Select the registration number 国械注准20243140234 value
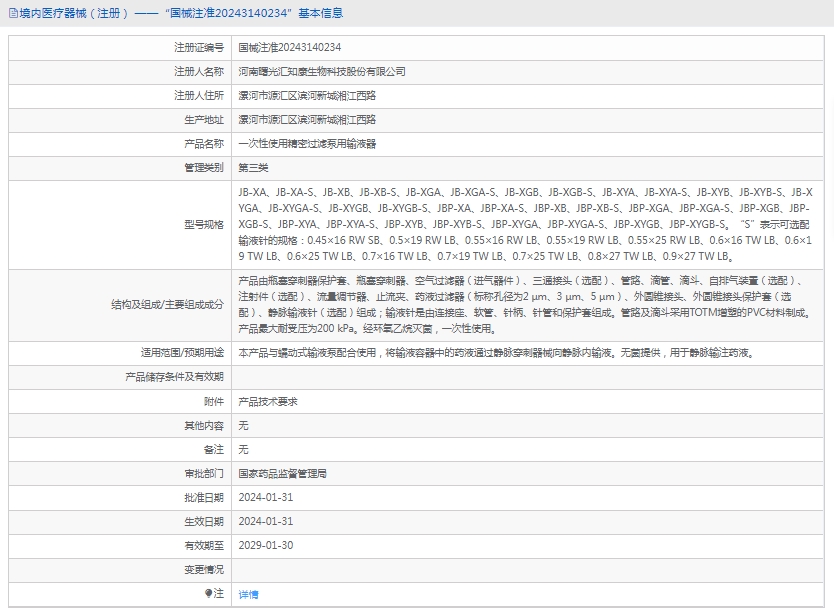Image resolution: width=834 pixels, height=614 pixels. [289, 47]
